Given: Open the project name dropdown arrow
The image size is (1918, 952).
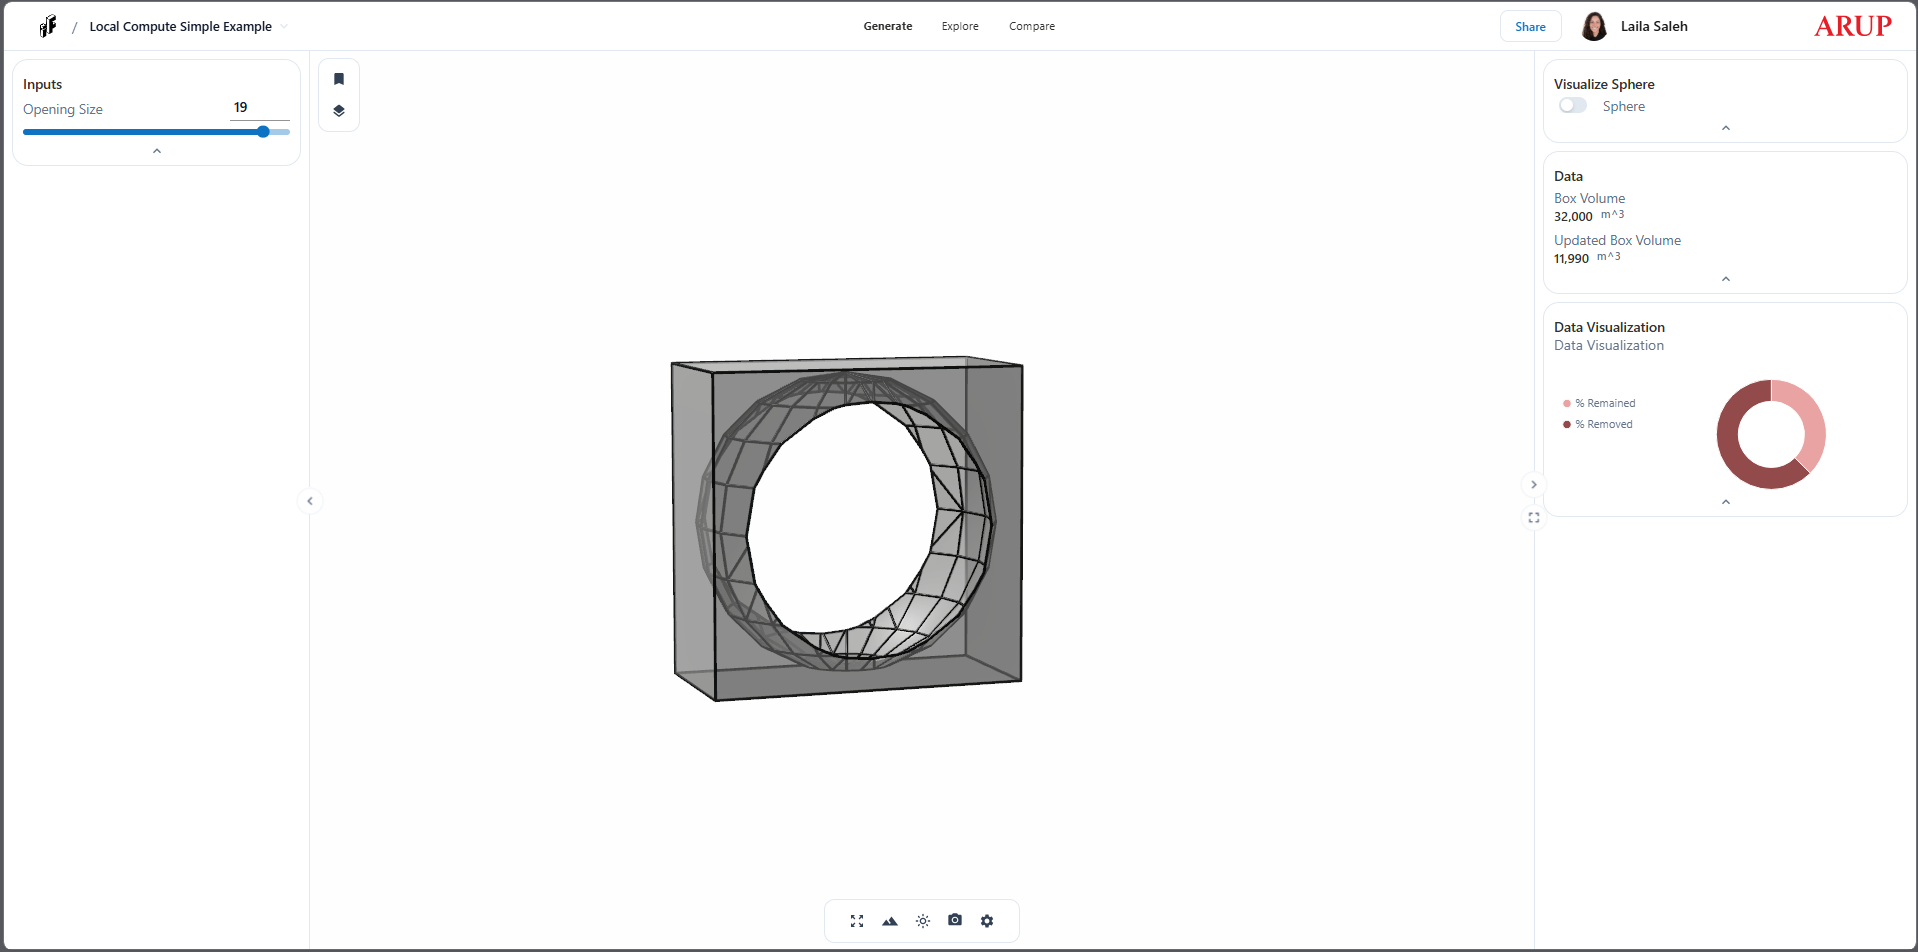Looking at the screenshot, I should 284,27.
